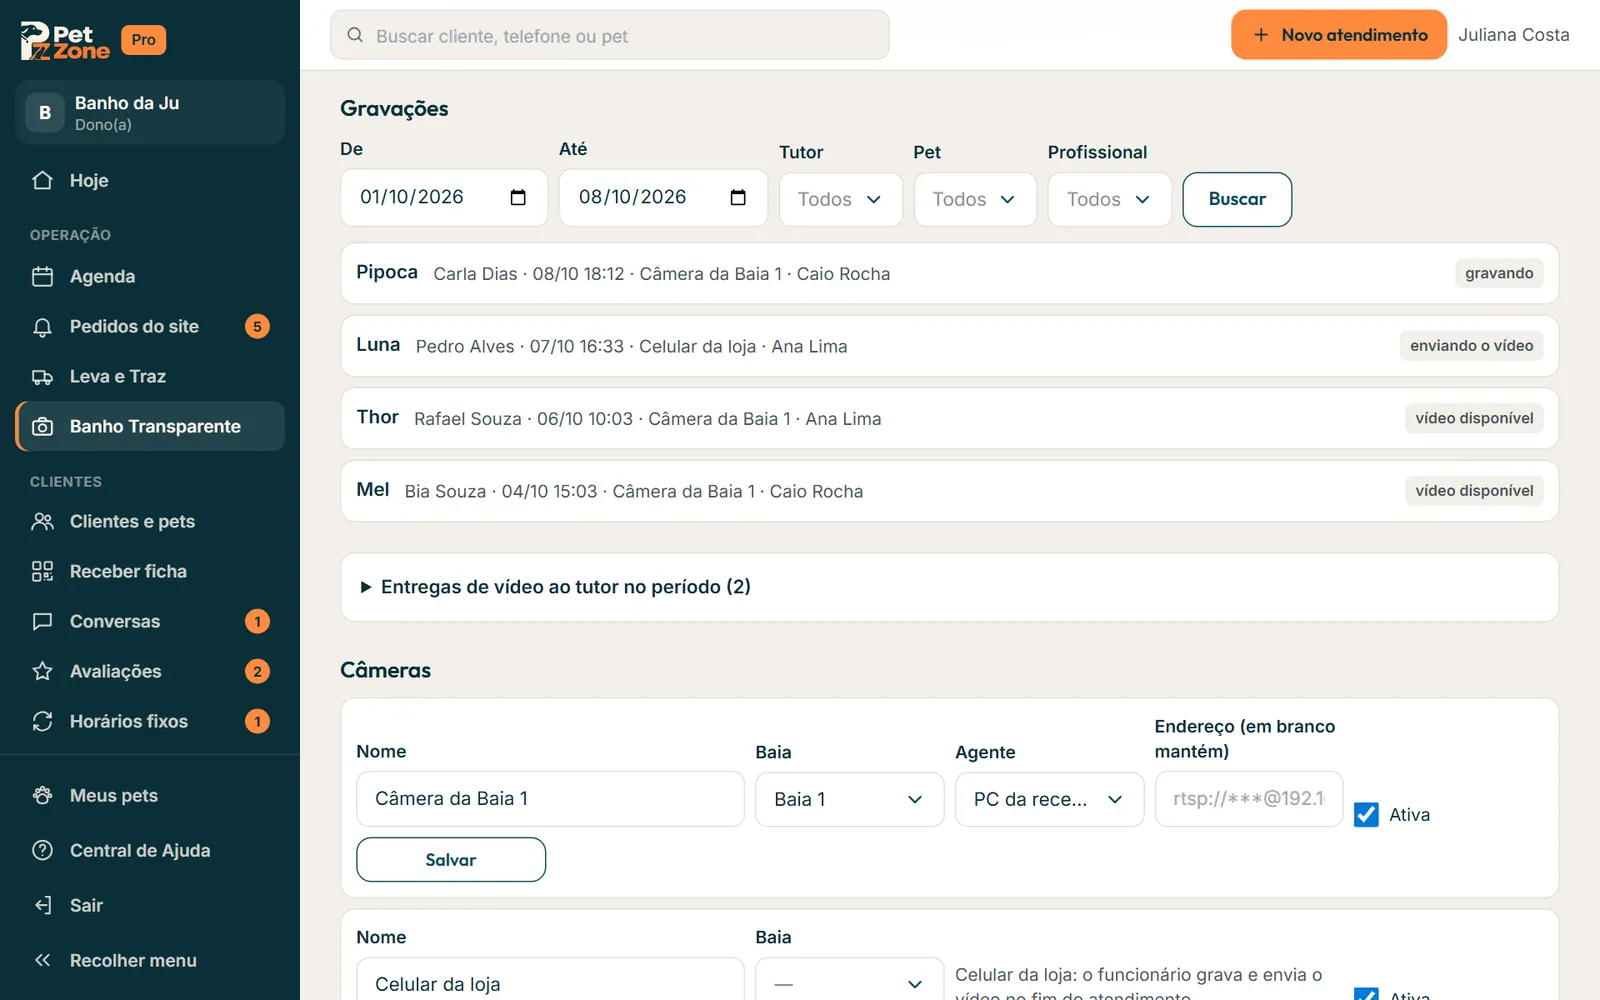
Task: Open Conversas menu item
Action: pos(150,621)
